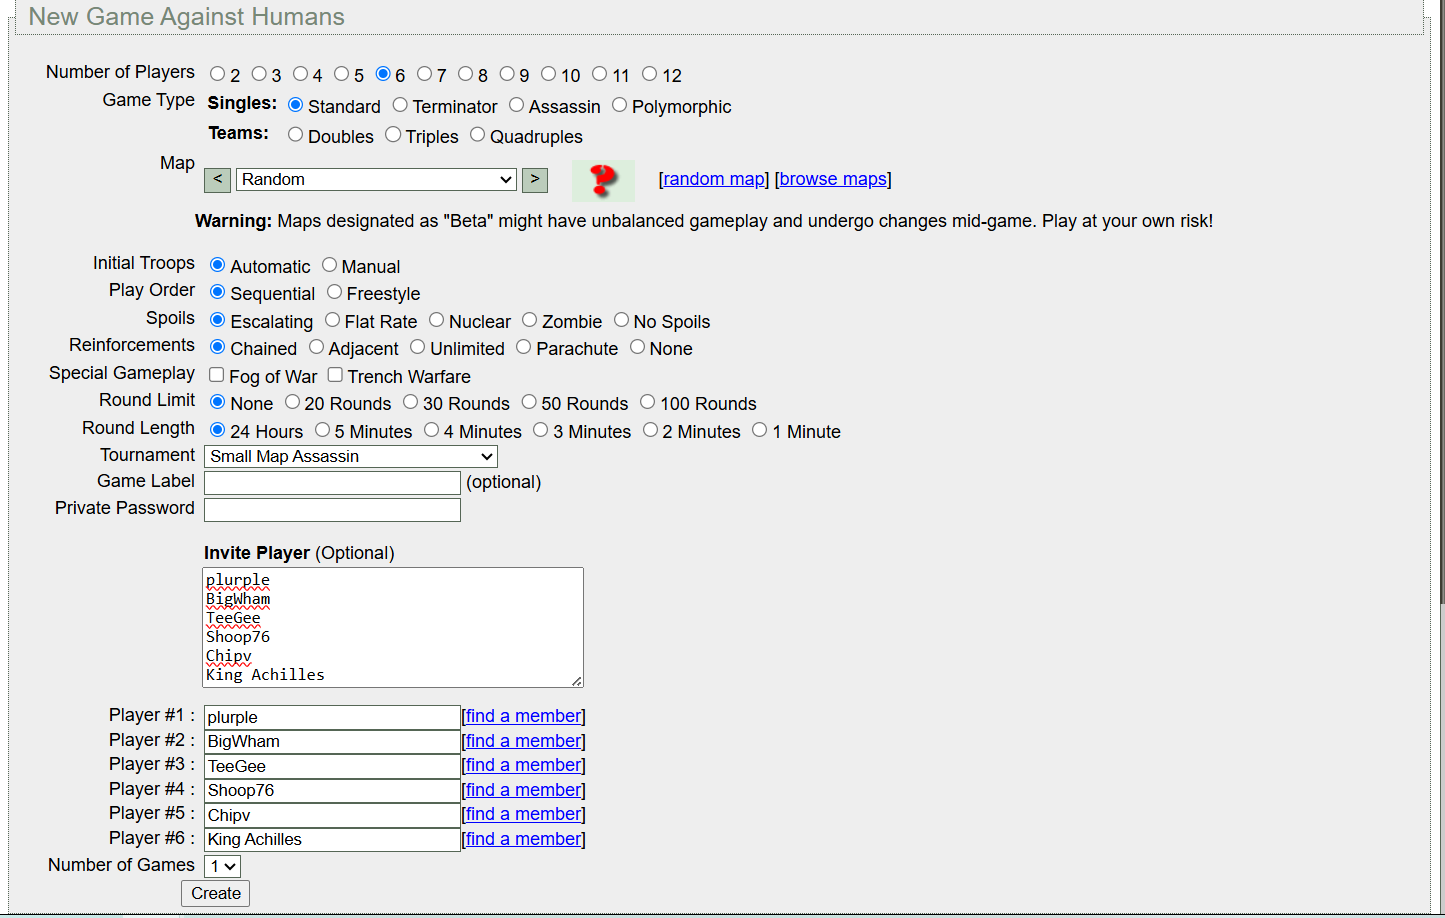Open find a member for Player #2

coord(523,741)
